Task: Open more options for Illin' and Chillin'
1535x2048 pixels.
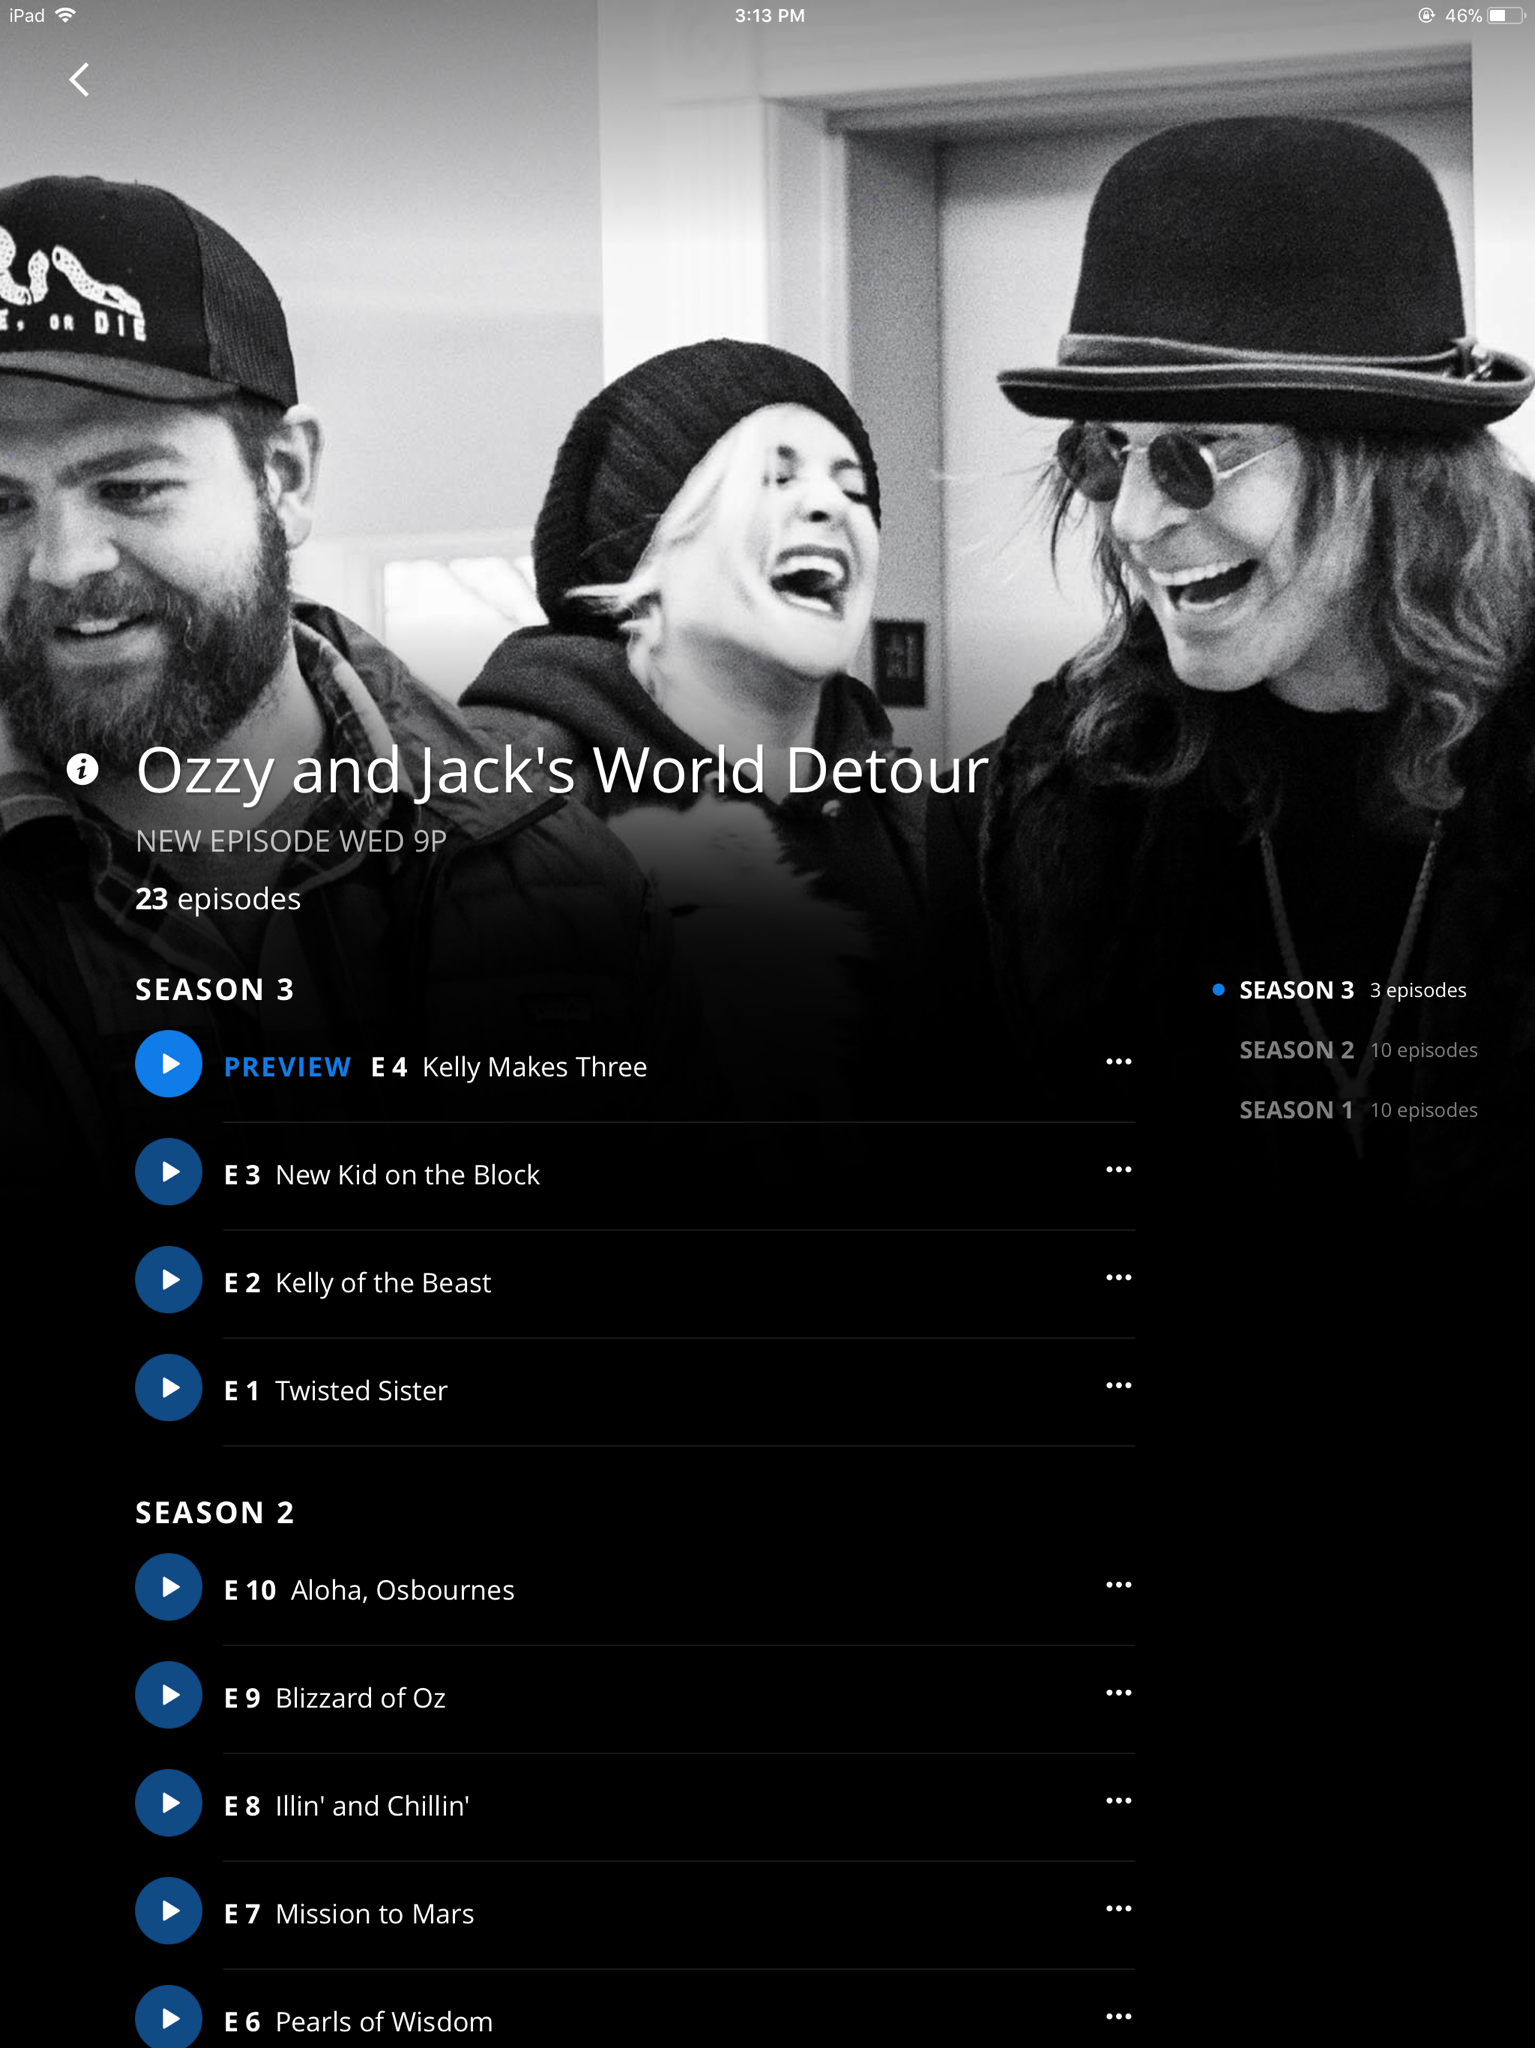Action: [x=1118, y=1801]
